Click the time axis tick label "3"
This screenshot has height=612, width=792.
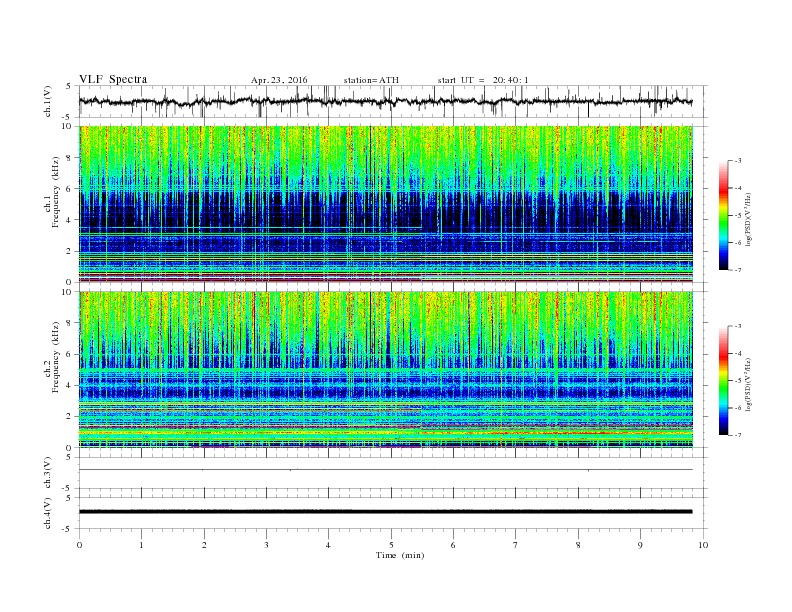click(266, 545)
